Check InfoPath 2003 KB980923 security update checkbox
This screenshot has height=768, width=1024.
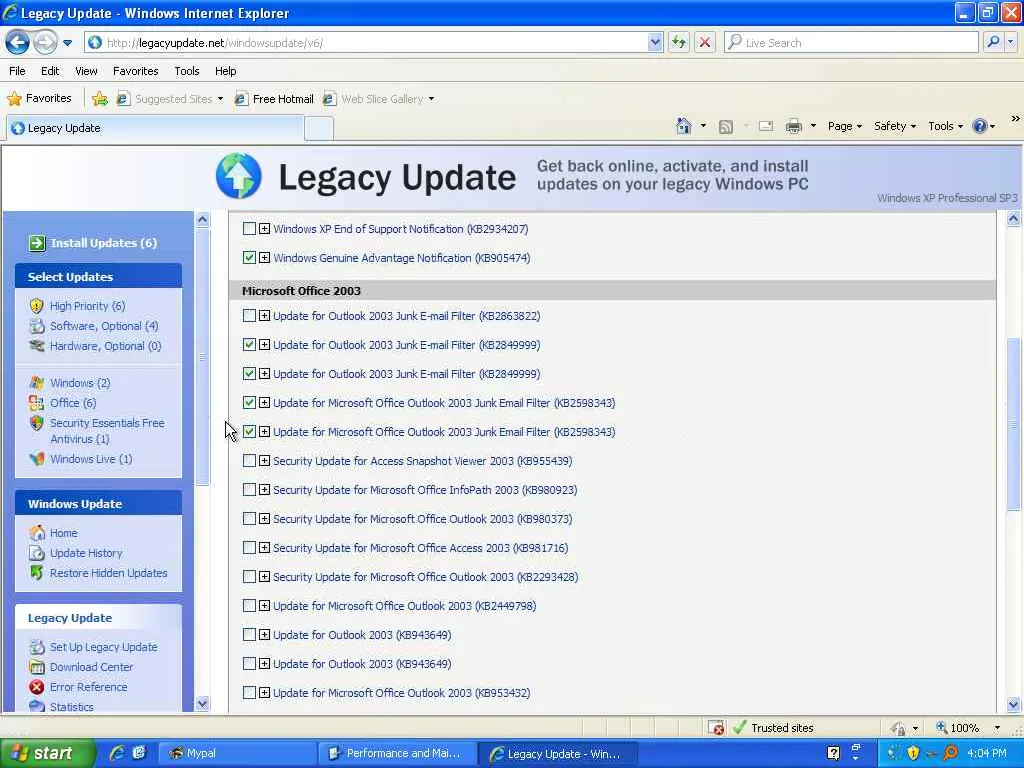[x=249, y=489]
